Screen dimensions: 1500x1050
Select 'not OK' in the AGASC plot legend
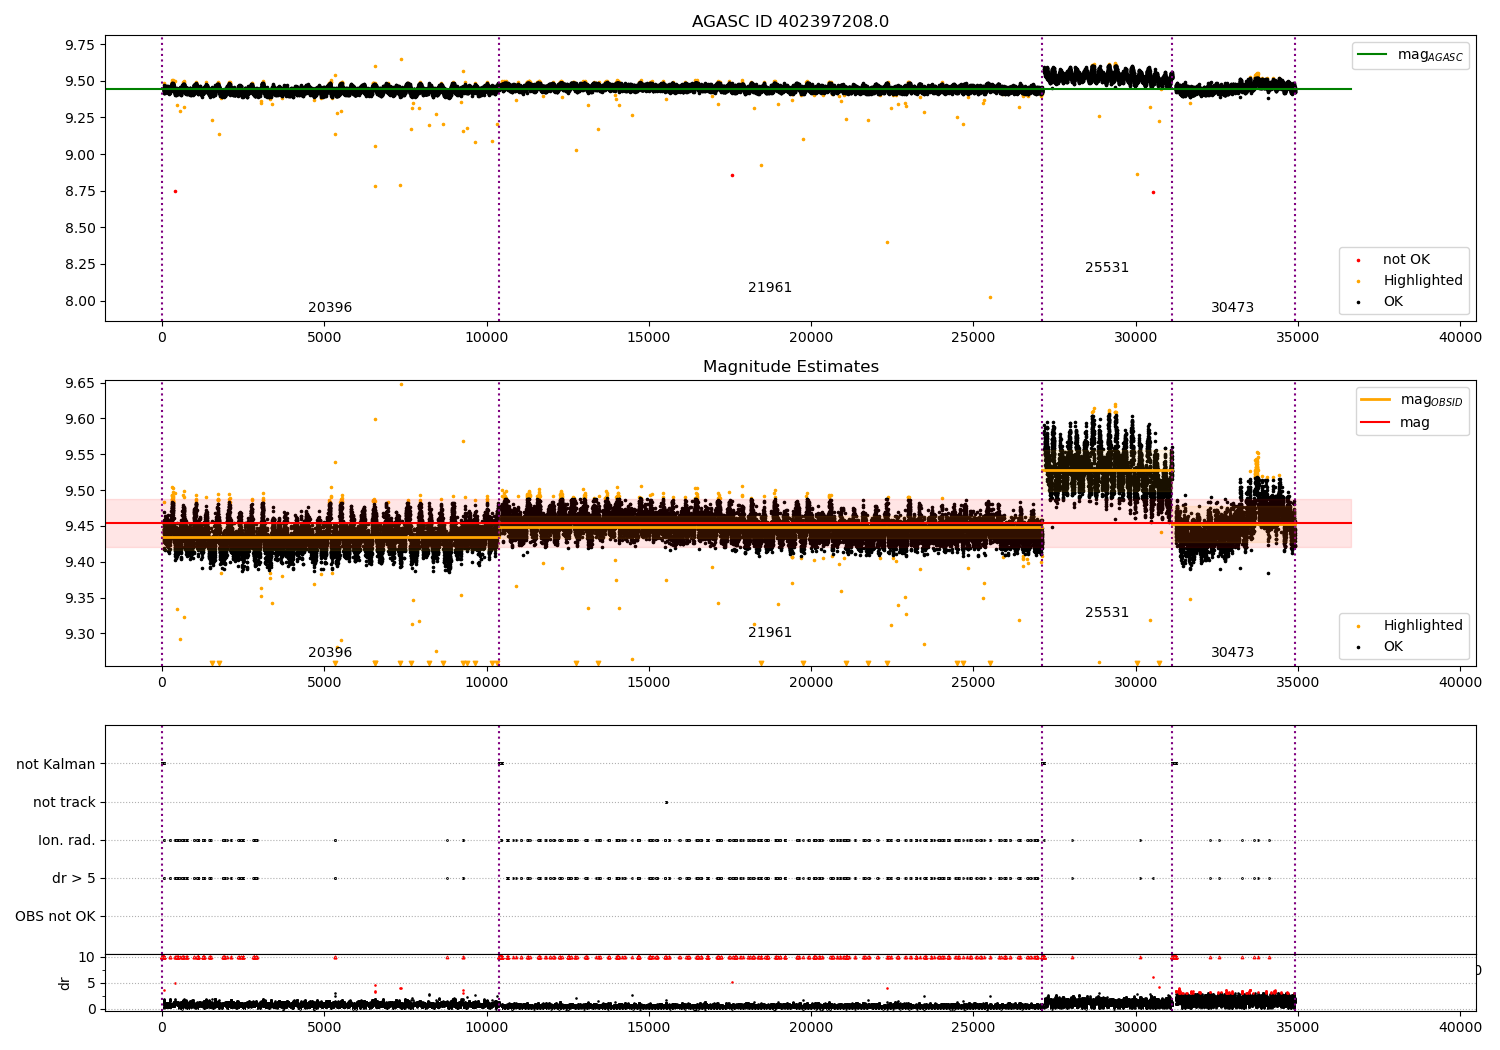pyautogui.click(x=1406, y=260)
